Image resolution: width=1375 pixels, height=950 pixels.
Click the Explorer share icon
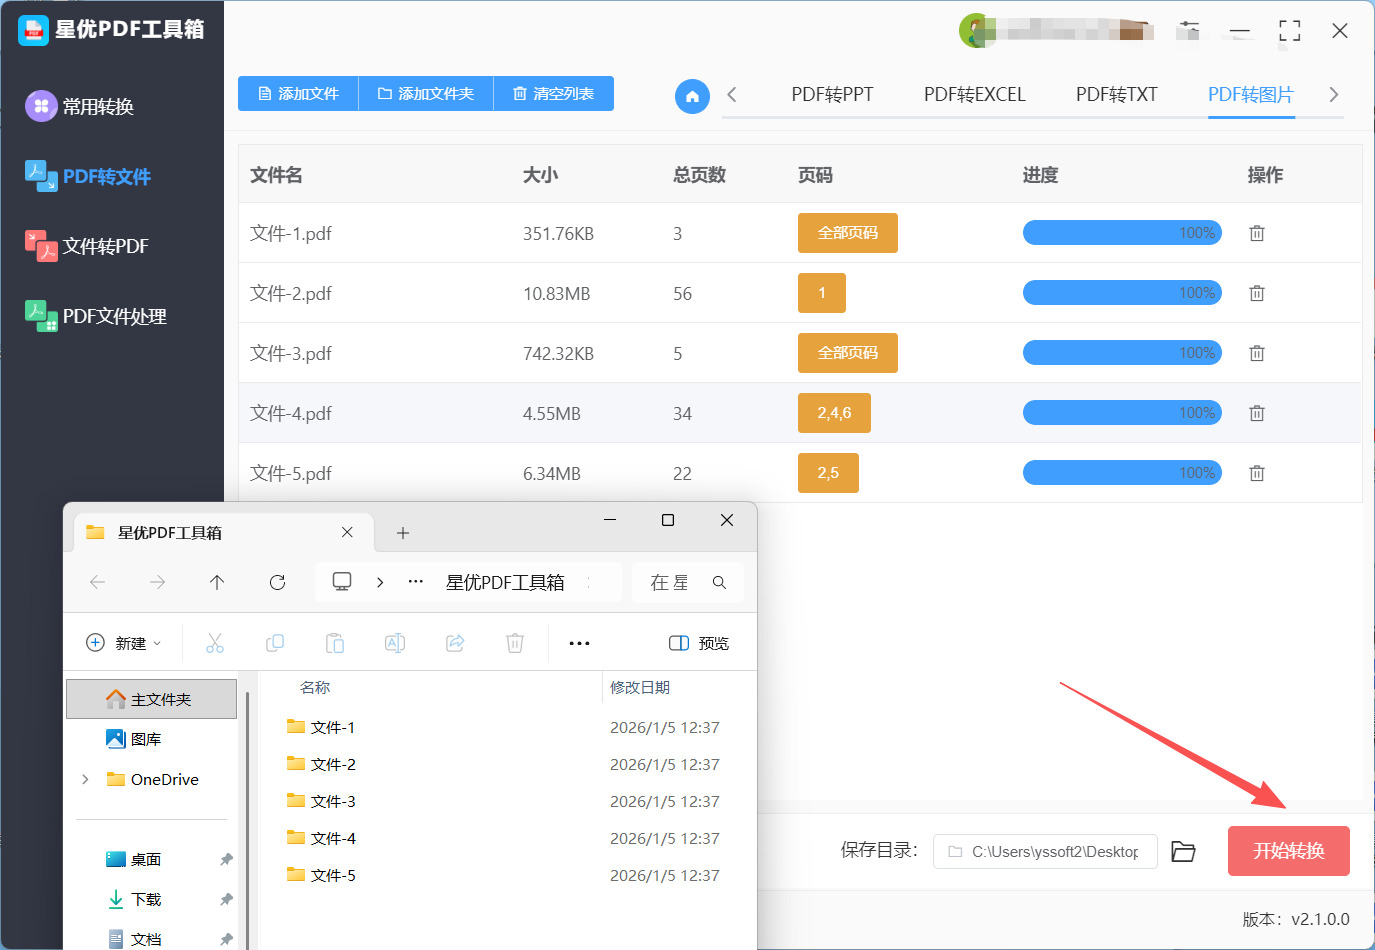tap(455, 643)
